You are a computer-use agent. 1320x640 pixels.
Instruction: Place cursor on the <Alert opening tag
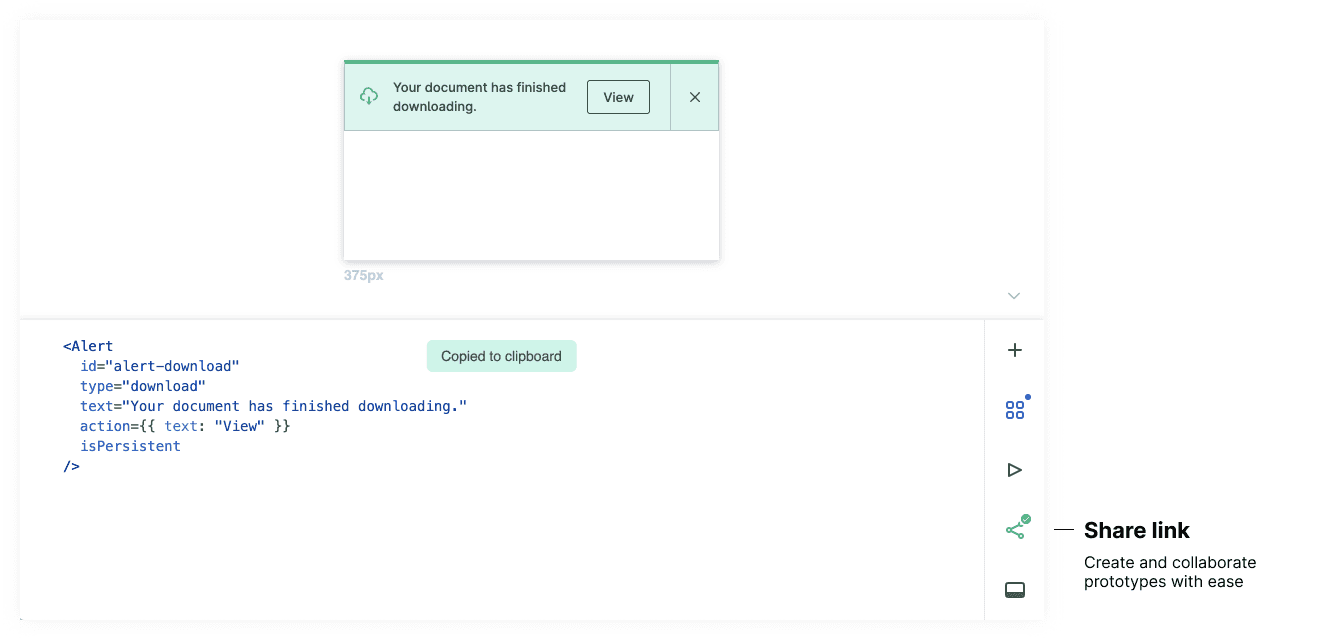coord(88,346)
